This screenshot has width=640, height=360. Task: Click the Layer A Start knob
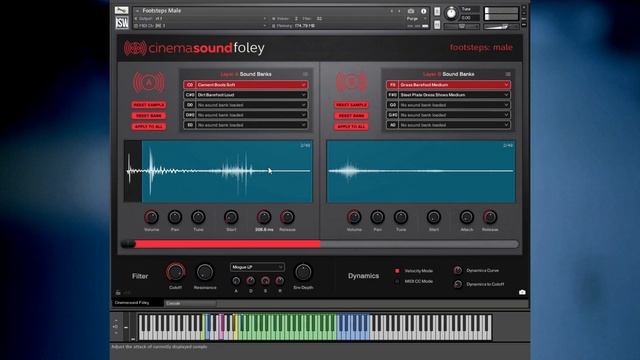(x=231, y=217)
